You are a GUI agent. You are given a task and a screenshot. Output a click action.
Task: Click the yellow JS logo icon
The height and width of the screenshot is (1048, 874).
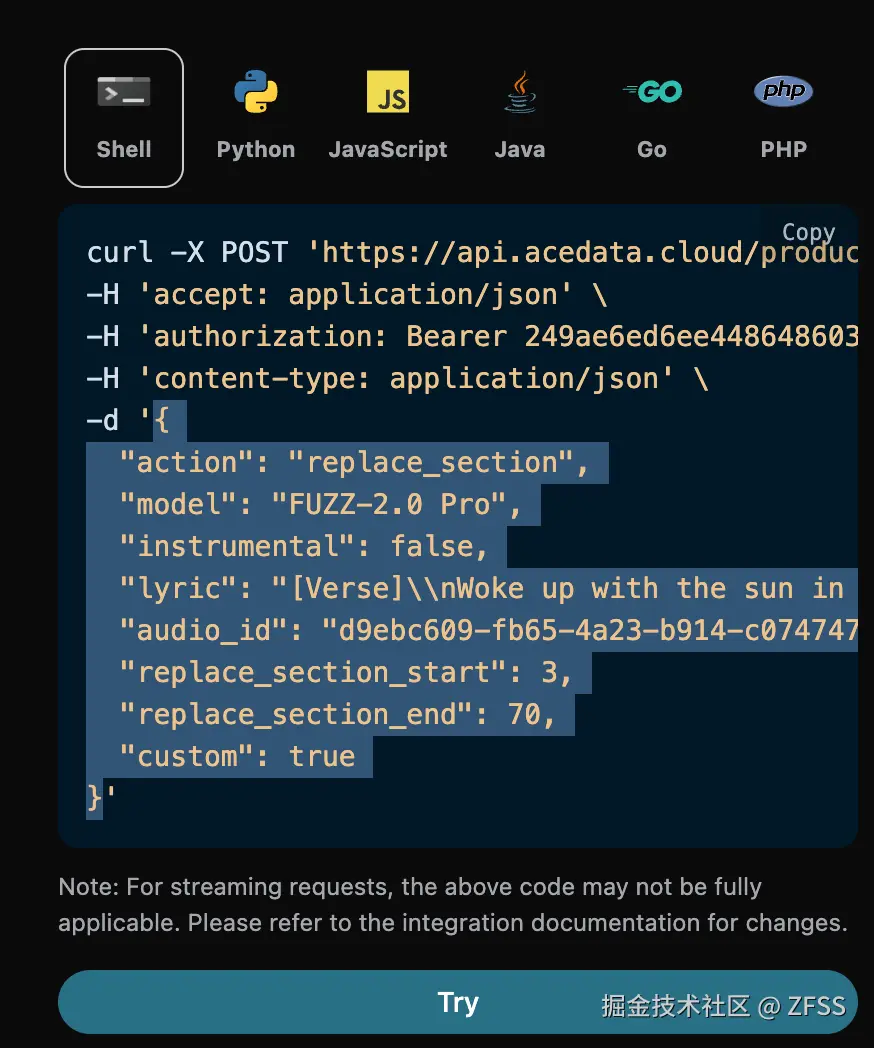[x=388, y=91]
